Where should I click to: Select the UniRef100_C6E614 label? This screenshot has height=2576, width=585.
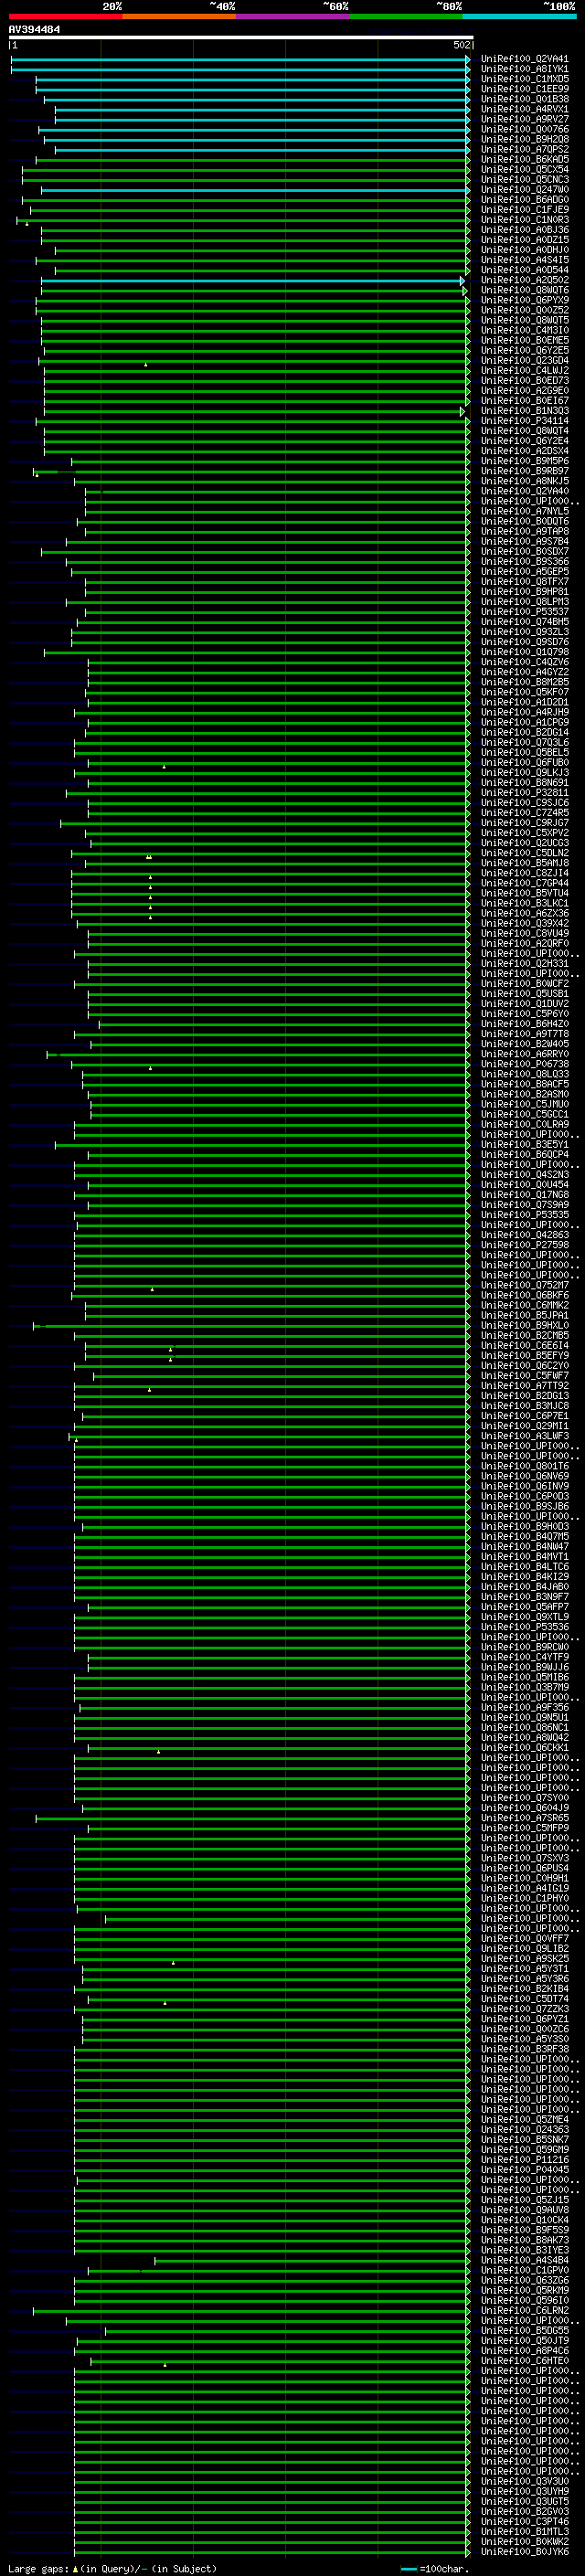[x=524, y=1345]
